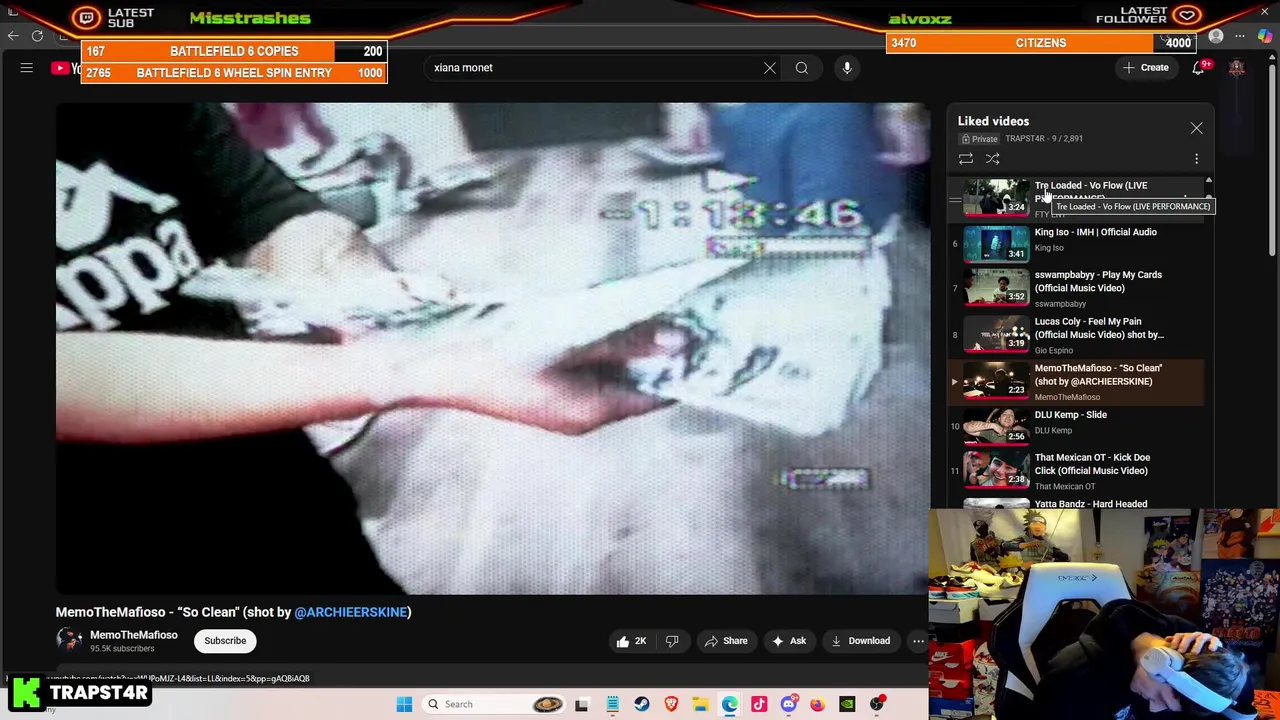Screen dimensions: 1280x720
Task: Click Lucas Coly video thumbnail
Action: click(996, 336)
